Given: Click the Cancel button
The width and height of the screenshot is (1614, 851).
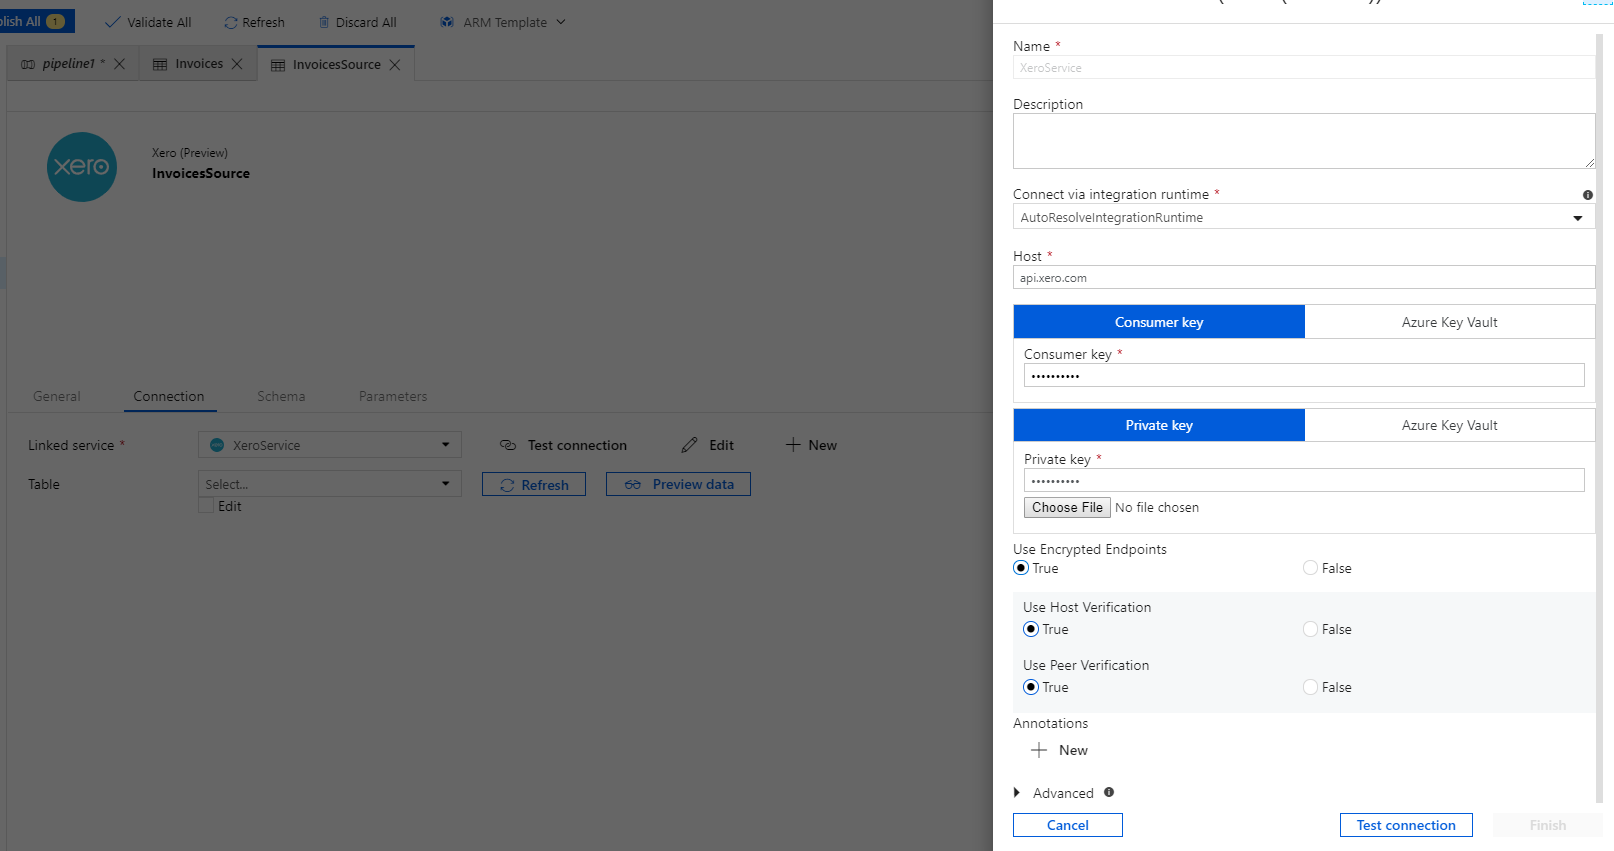Looking at the screenshot, I should click(x=1068, y=825).
